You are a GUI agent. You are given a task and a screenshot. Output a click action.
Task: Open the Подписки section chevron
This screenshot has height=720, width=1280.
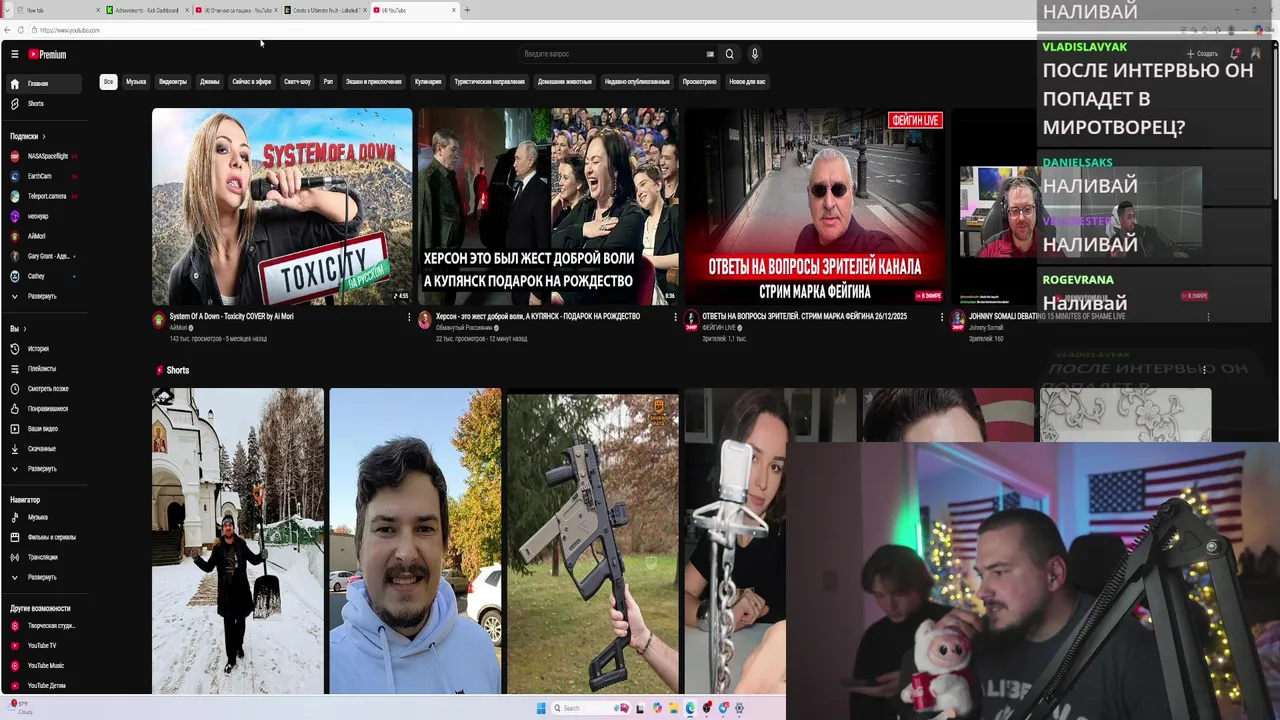click(44, 136)
